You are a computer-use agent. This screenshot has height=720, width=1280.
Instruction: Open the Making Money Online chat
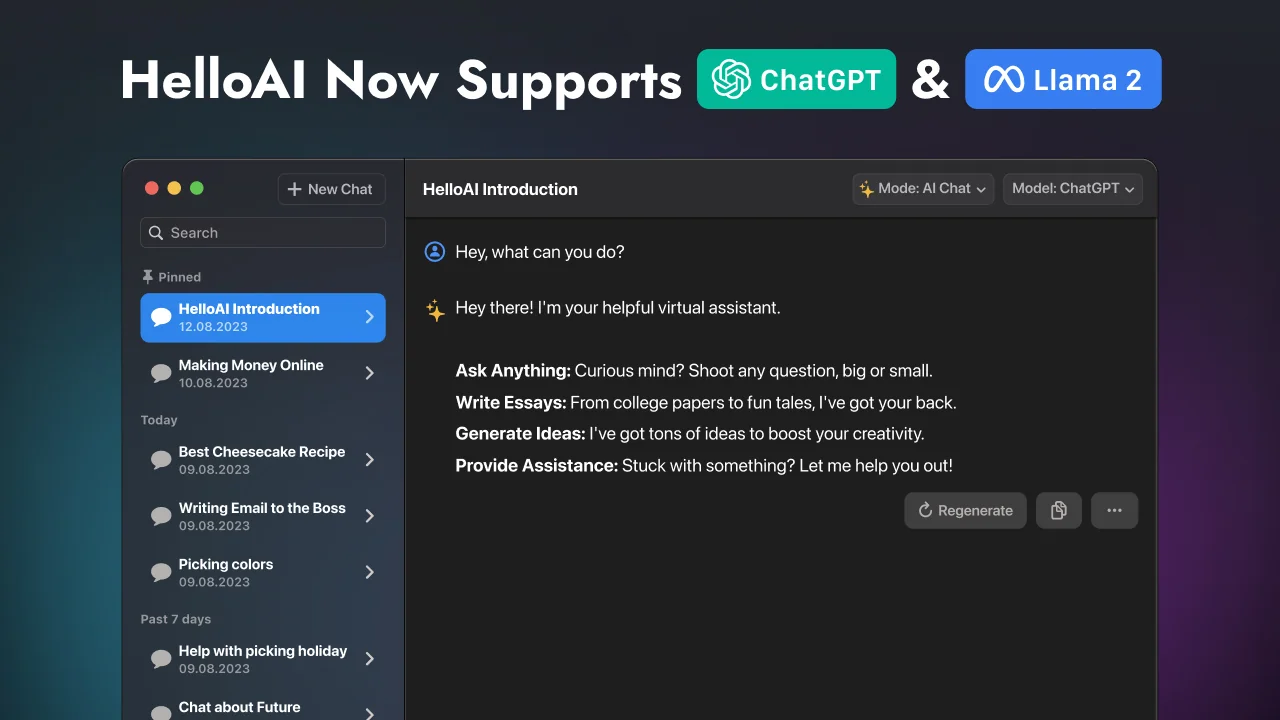263,373
